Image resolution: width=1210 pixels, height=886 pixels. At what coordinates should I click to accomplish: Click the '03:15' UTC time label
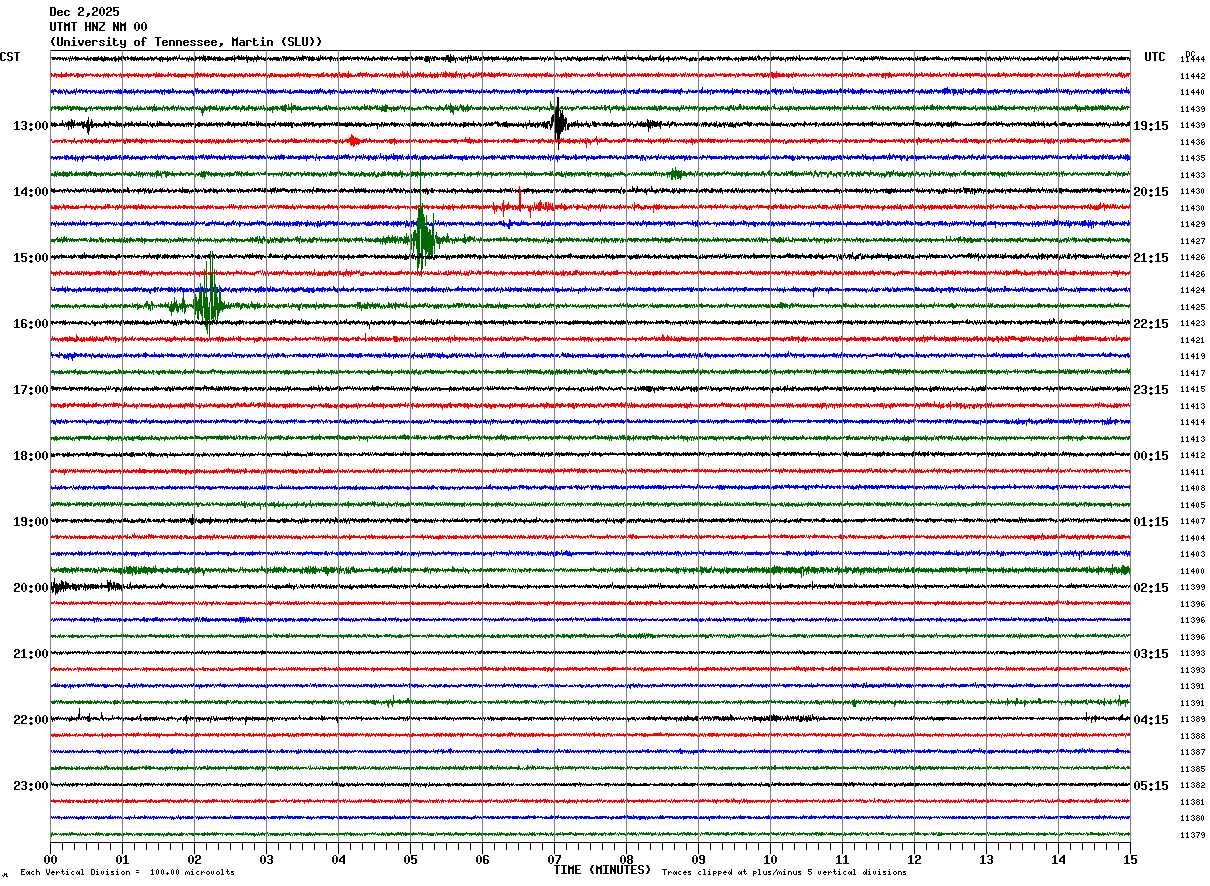[x=1151, y=653]
